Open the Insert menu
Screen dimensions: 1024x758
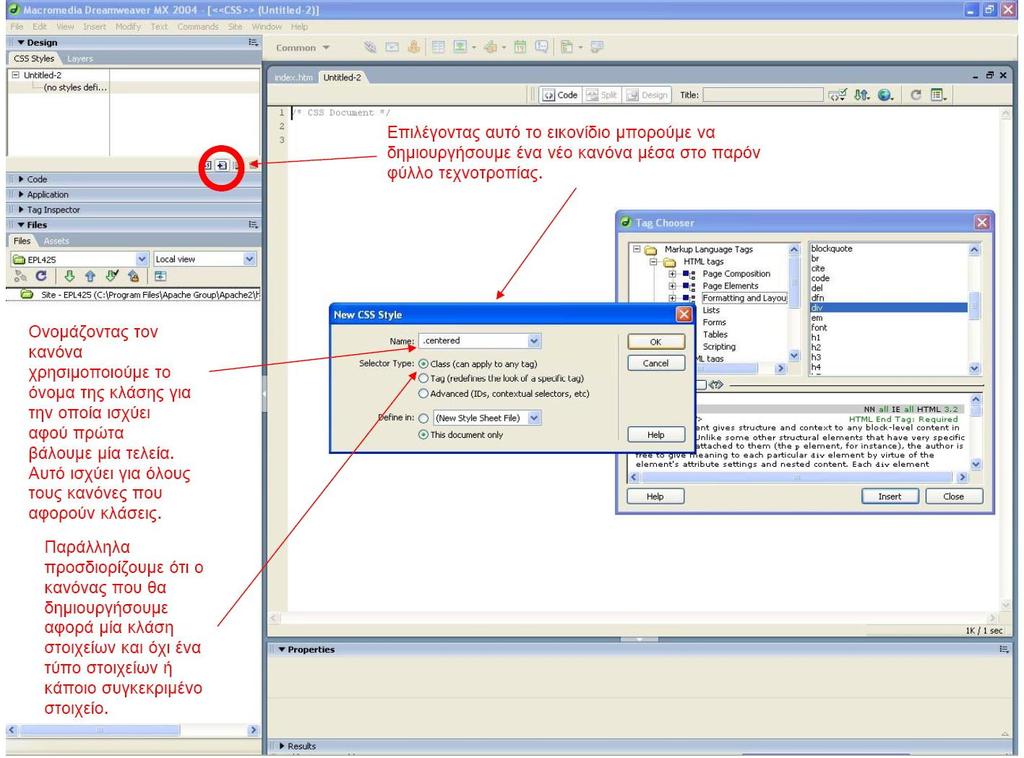(x=95, y=27)
